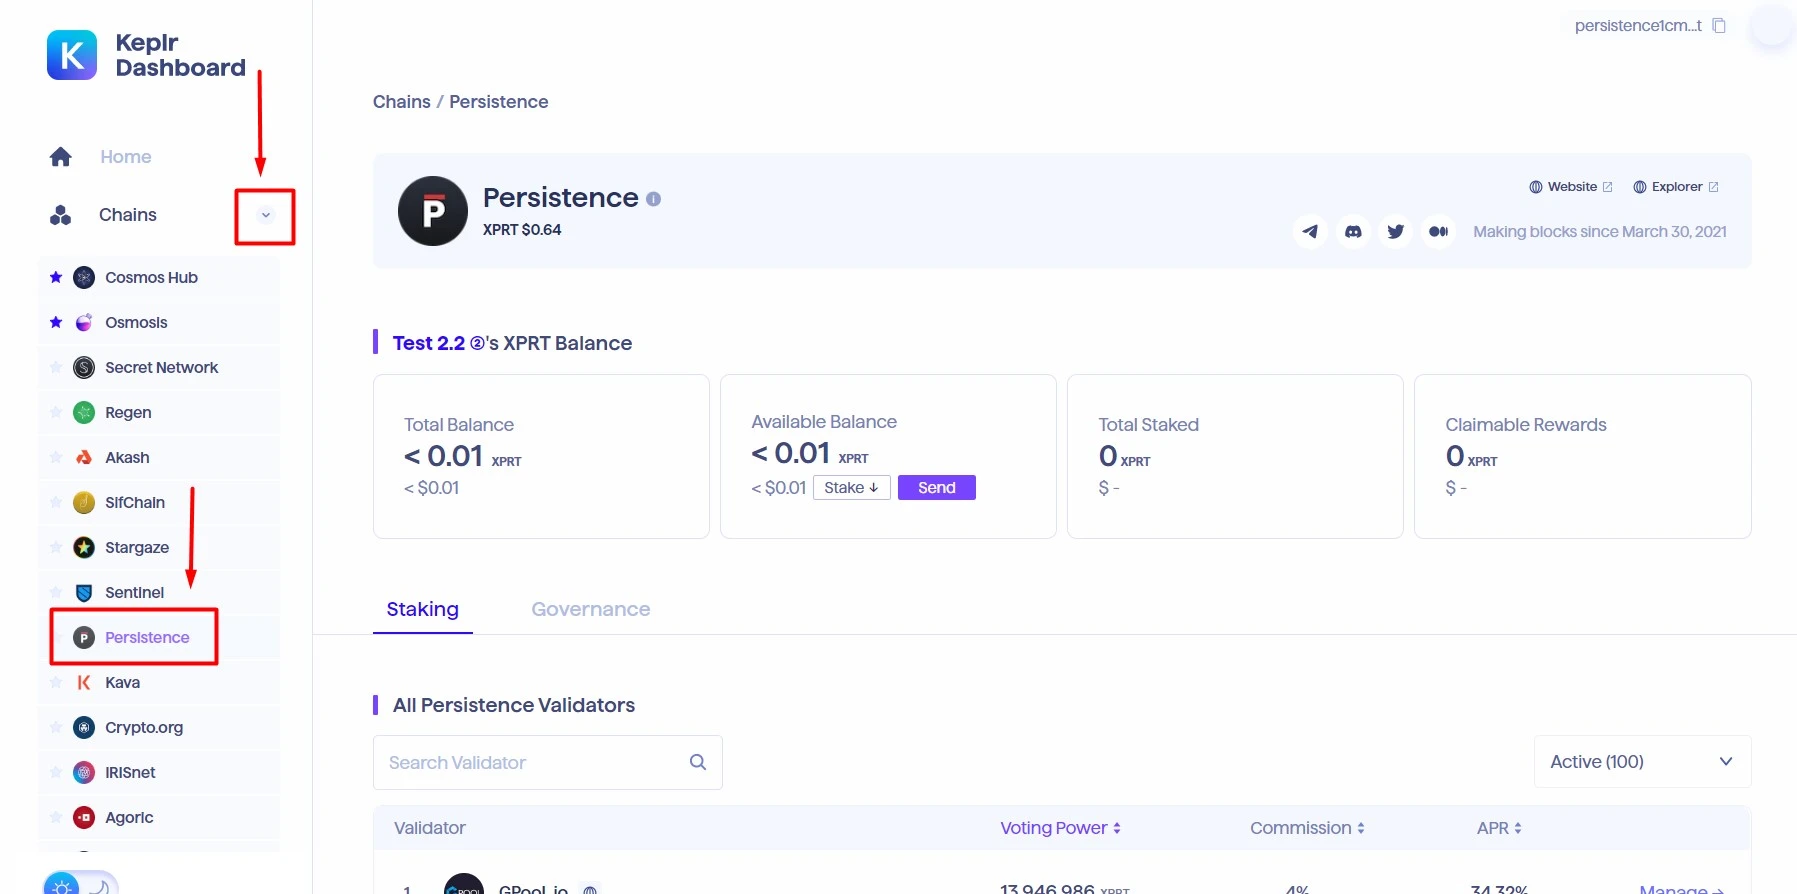The width and height of the screenshot is (1797, 894).
Task: Toggle light/dark theme switch
Action: (x=81, y=884)
